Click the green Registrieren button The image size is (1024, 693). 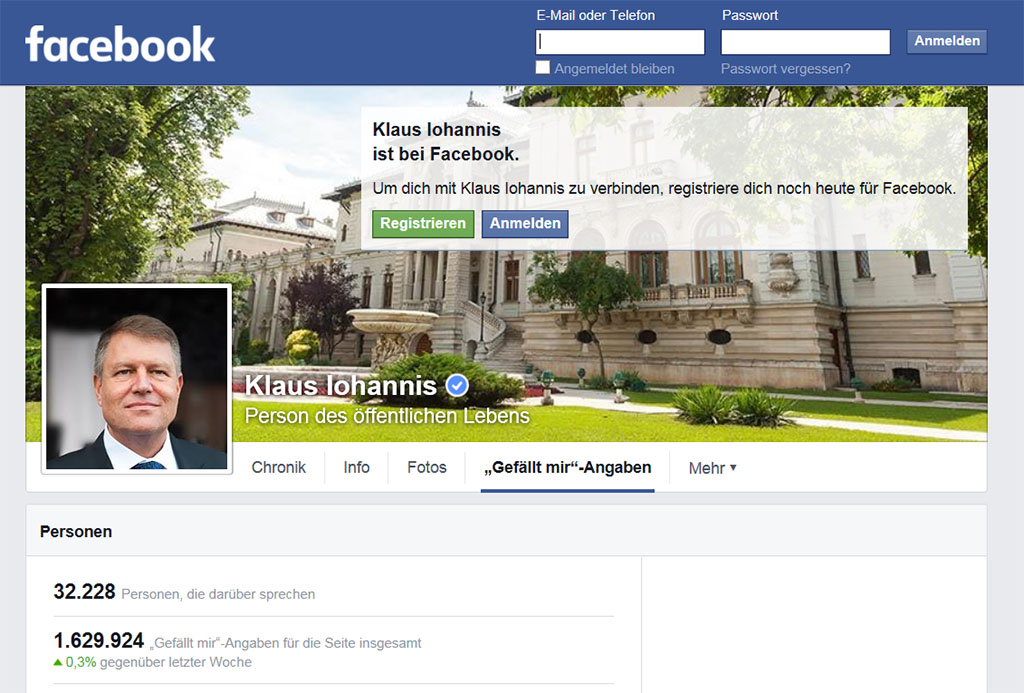[422, 224]
